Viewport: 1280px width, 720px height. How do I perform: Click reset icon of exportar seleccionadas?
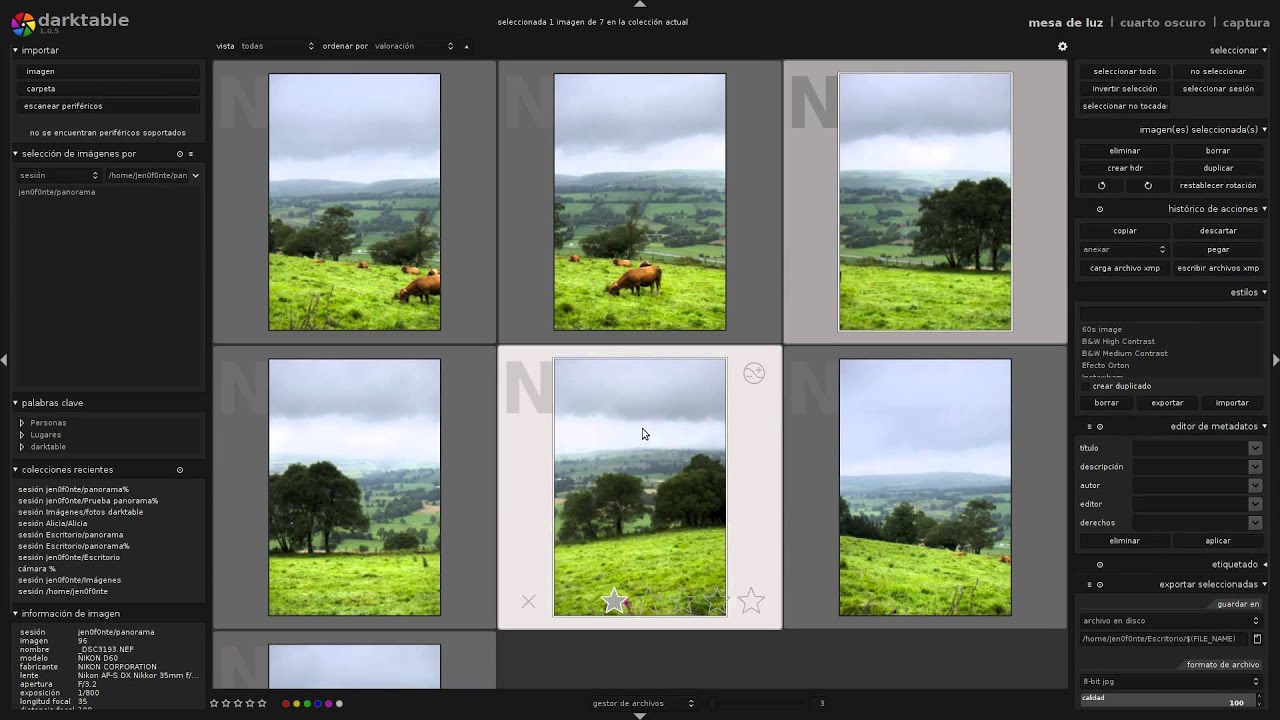pyautogui.click(x=1100, y=585)
